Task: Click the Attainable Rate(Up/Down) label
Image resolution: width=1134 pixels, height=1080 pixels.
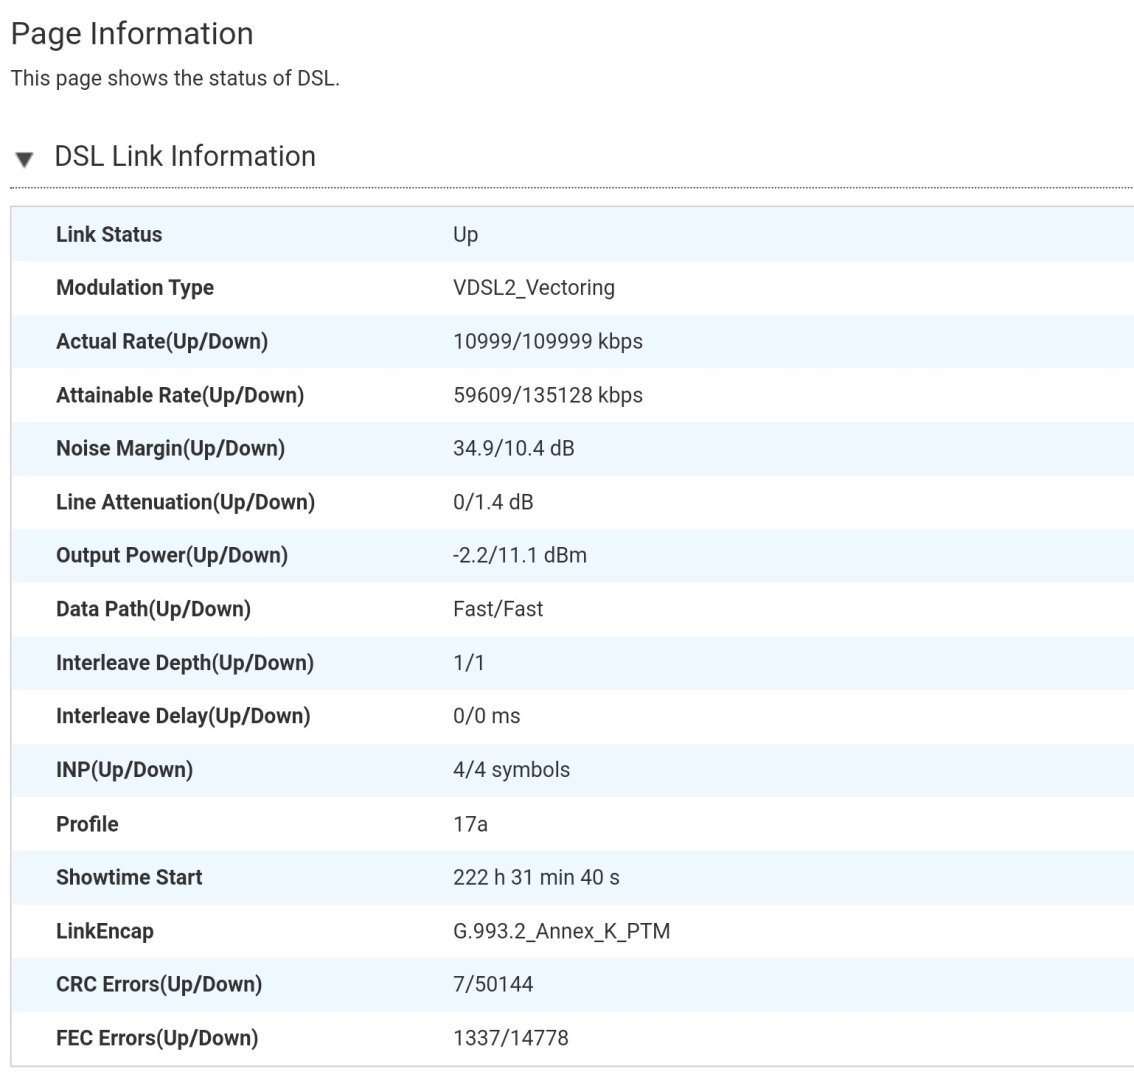Action: pos(180,395)
